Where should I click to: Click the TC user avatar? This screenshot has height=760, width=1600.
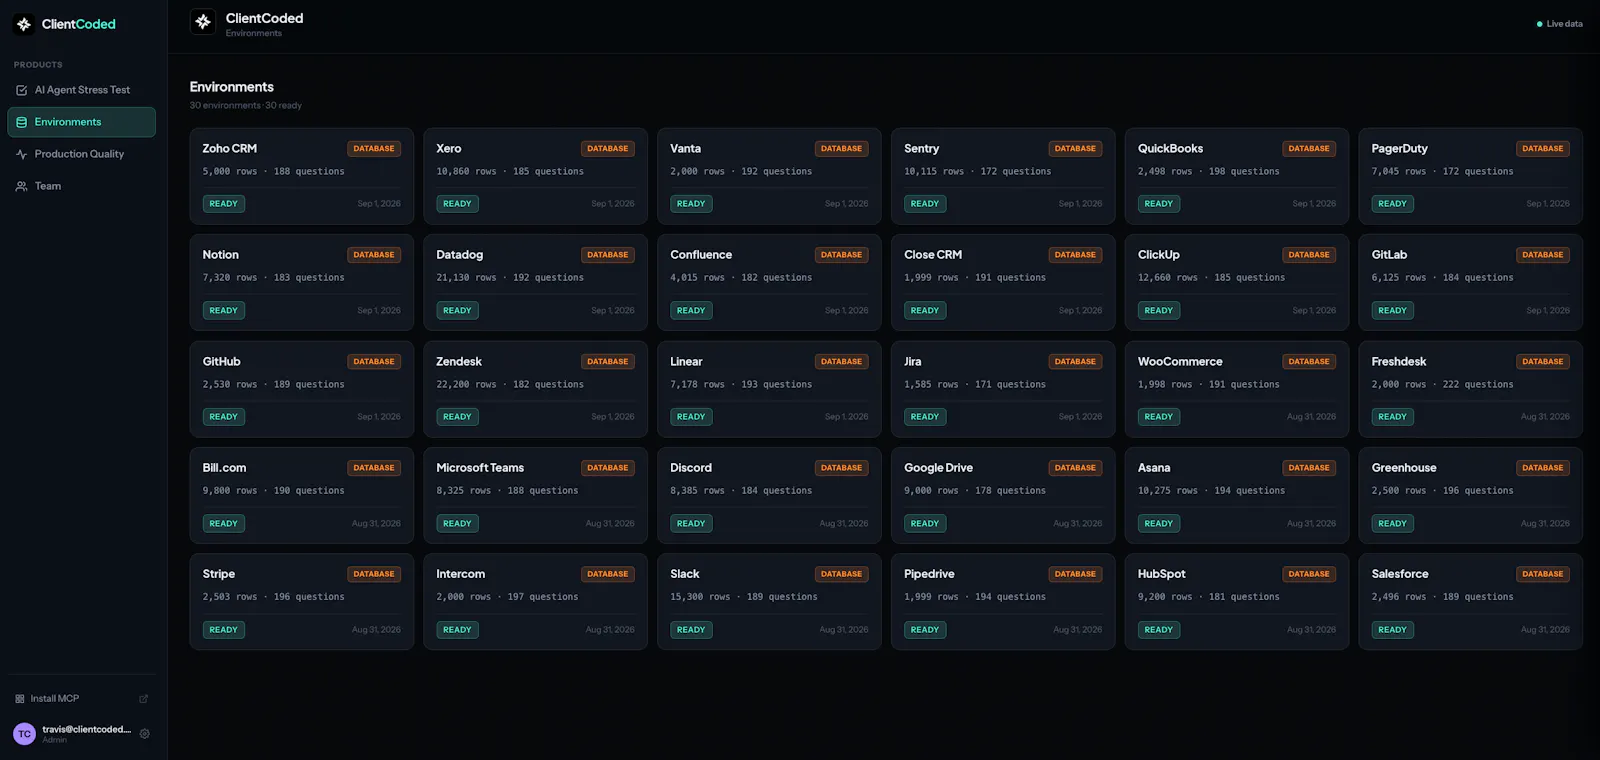24,734
